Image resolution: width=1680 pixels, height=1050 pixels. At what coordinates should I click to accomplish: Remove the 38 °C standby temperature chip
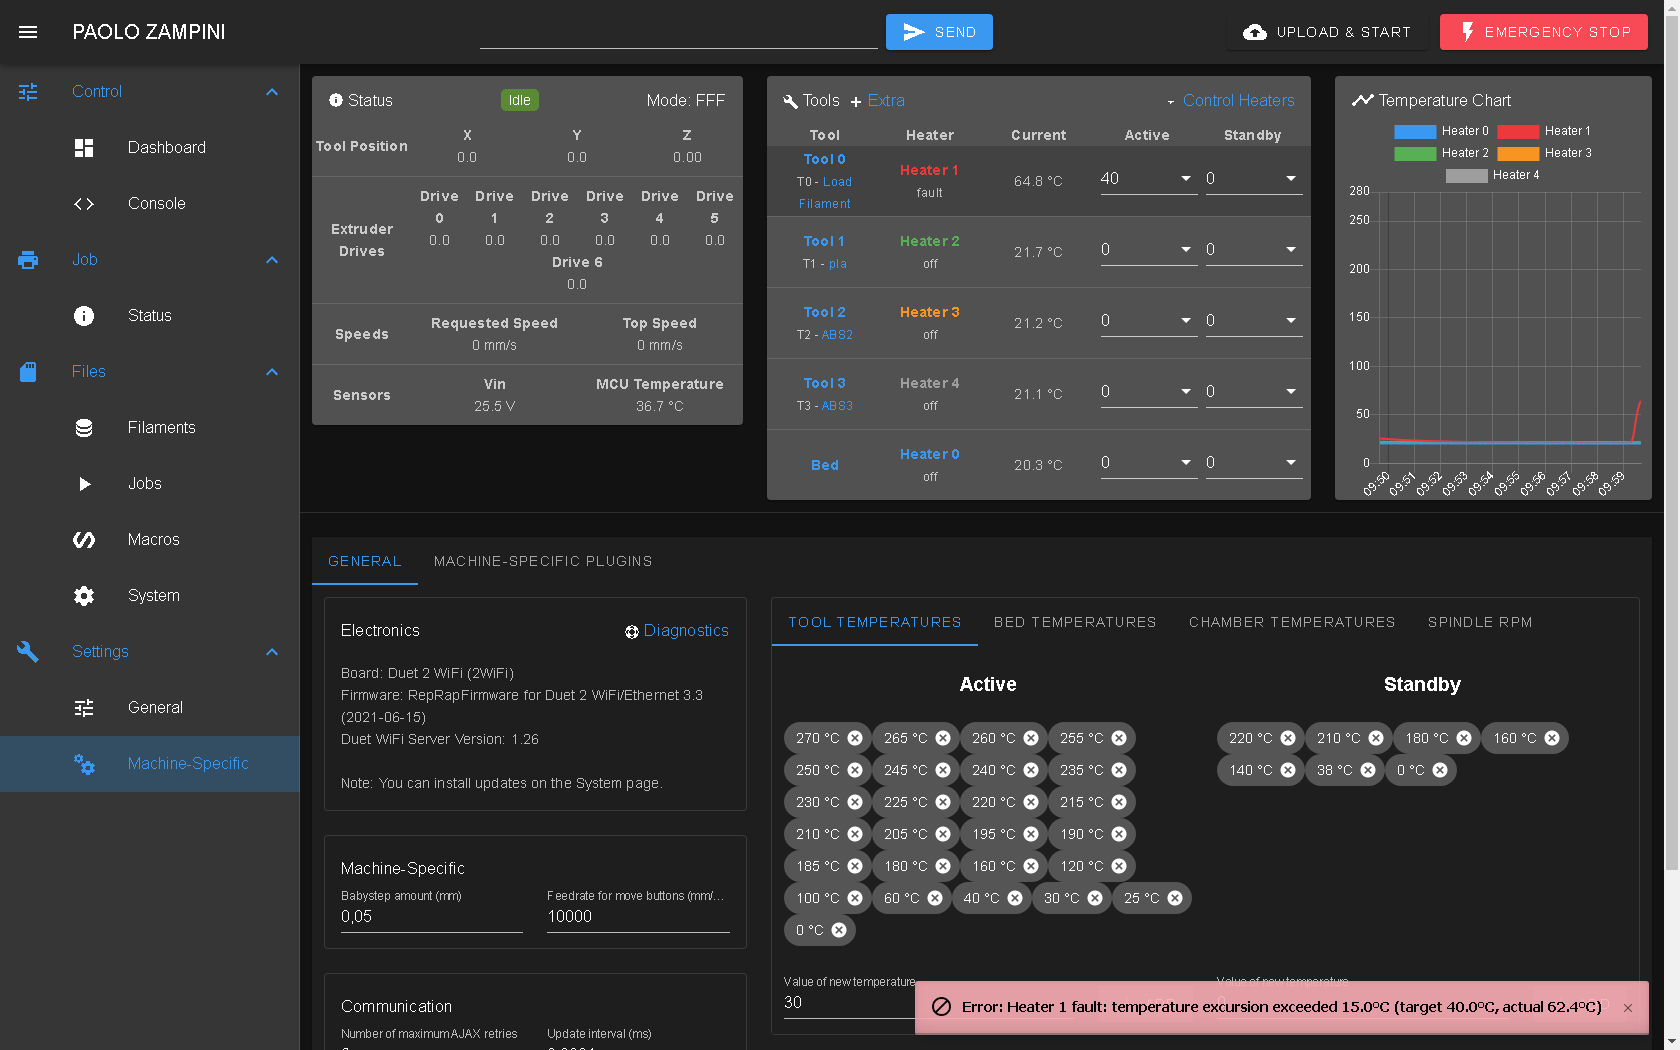pyautogui.click(x=1368, y=770)
